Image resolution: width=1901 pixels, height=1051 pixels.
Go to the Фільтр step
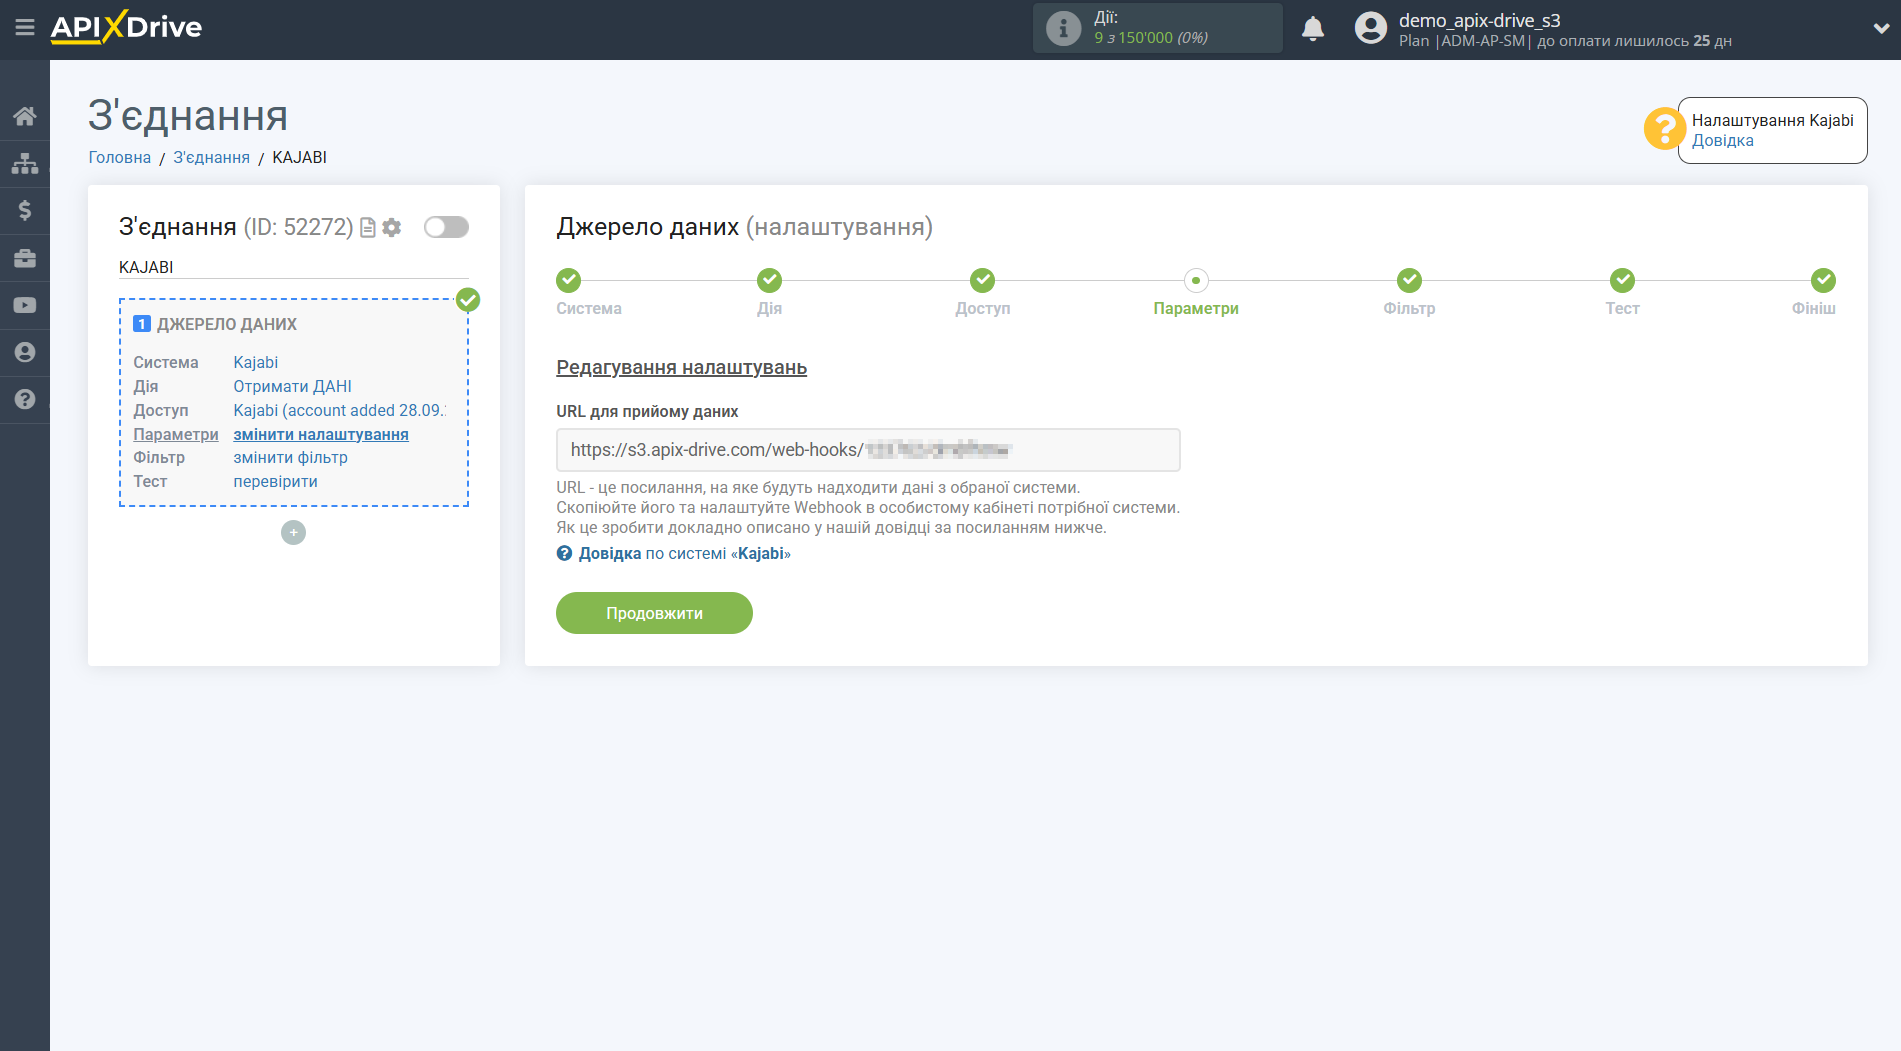(x=1408, y=281)
